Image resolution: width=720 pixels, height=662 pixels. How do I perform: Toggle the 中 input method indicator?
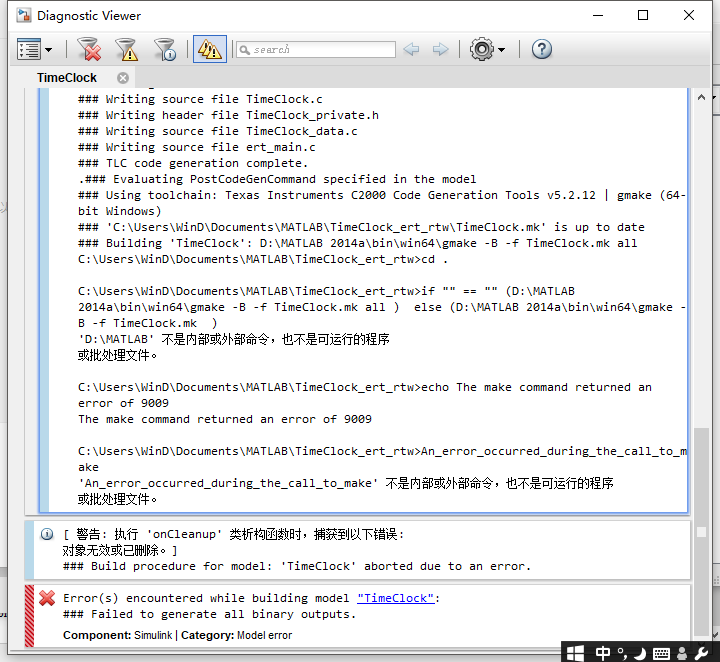click(x=603, y=653)
